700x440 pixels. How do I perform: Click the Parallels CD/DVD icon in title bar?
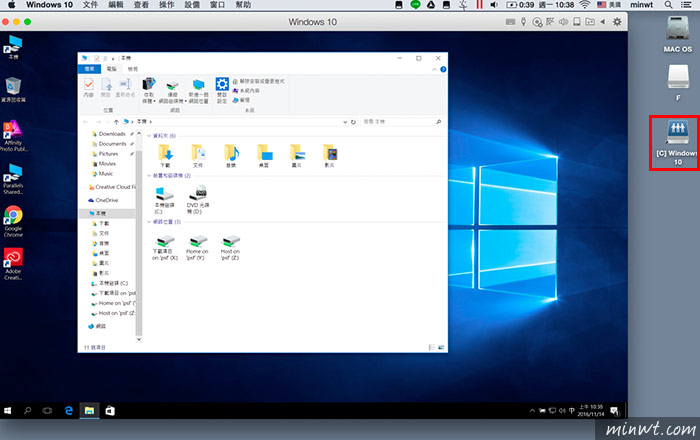coord(537,21)
